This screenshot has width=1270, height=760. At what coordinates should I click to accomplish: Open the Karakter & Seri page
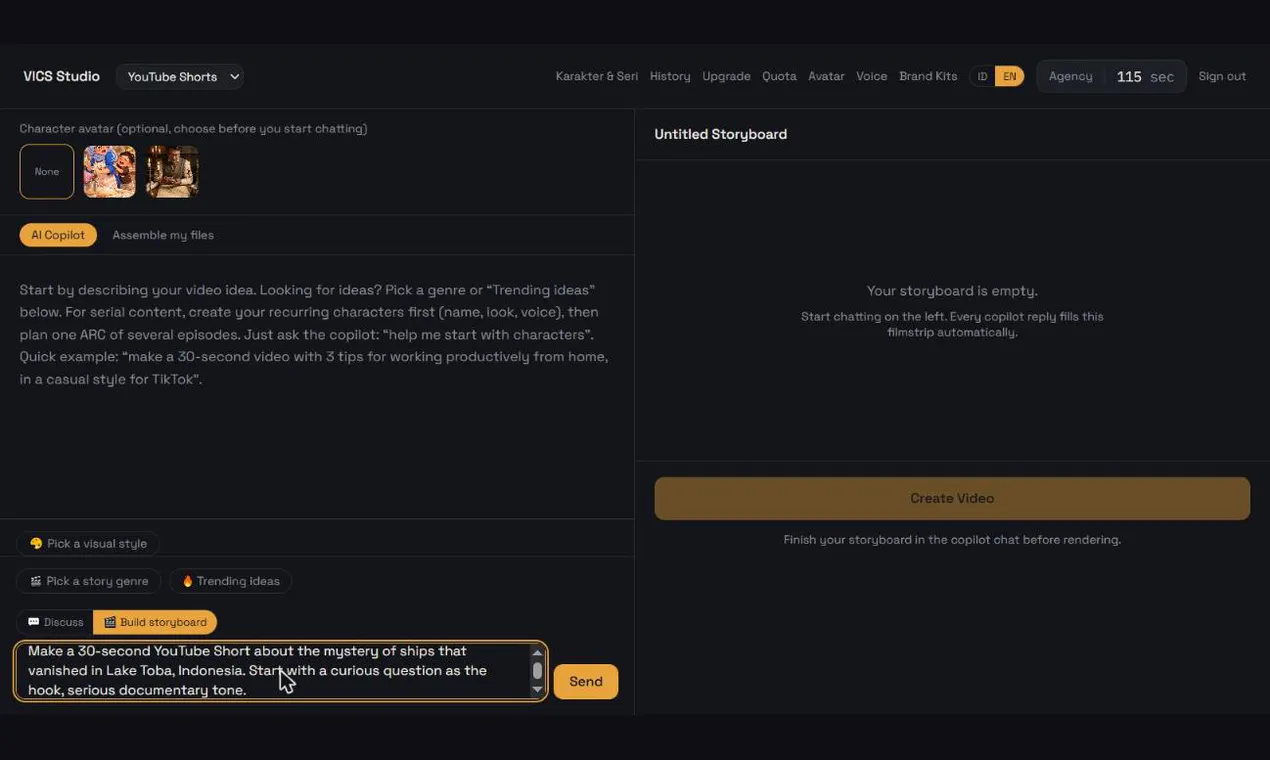coord(596,77)
